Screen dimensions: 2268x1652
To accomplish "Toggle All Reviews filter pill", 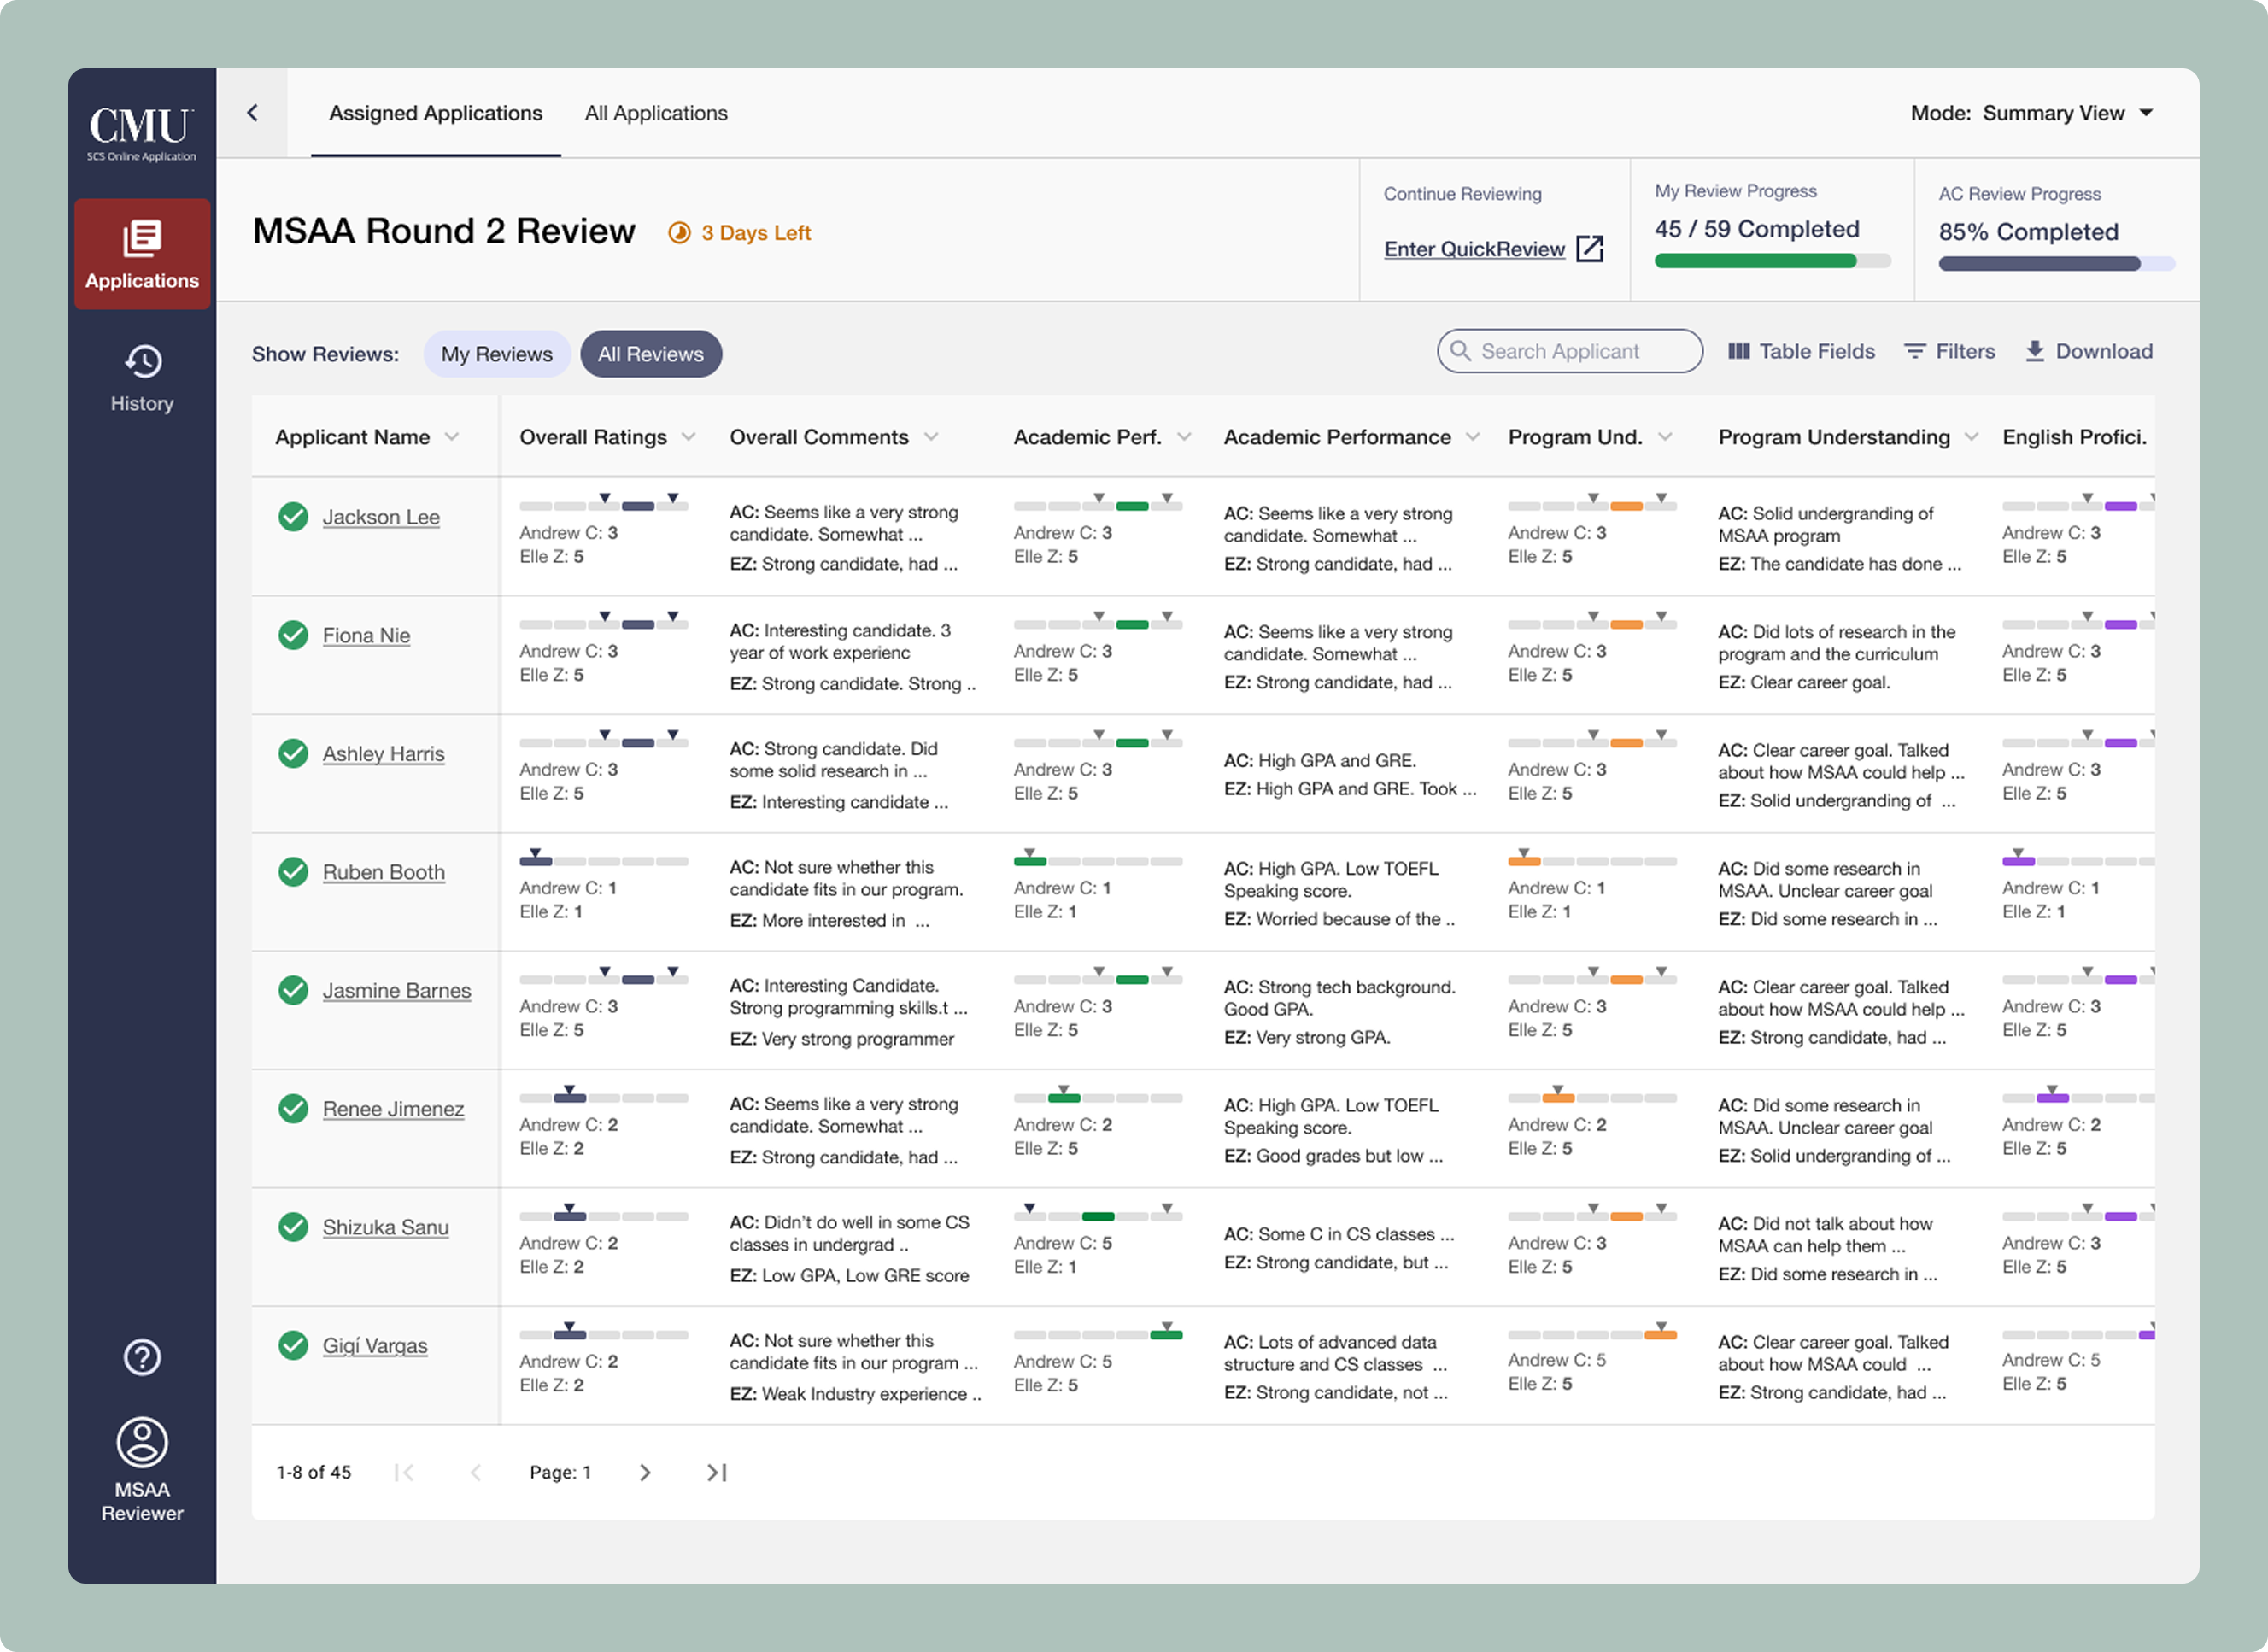I will [x=651, y=354].
